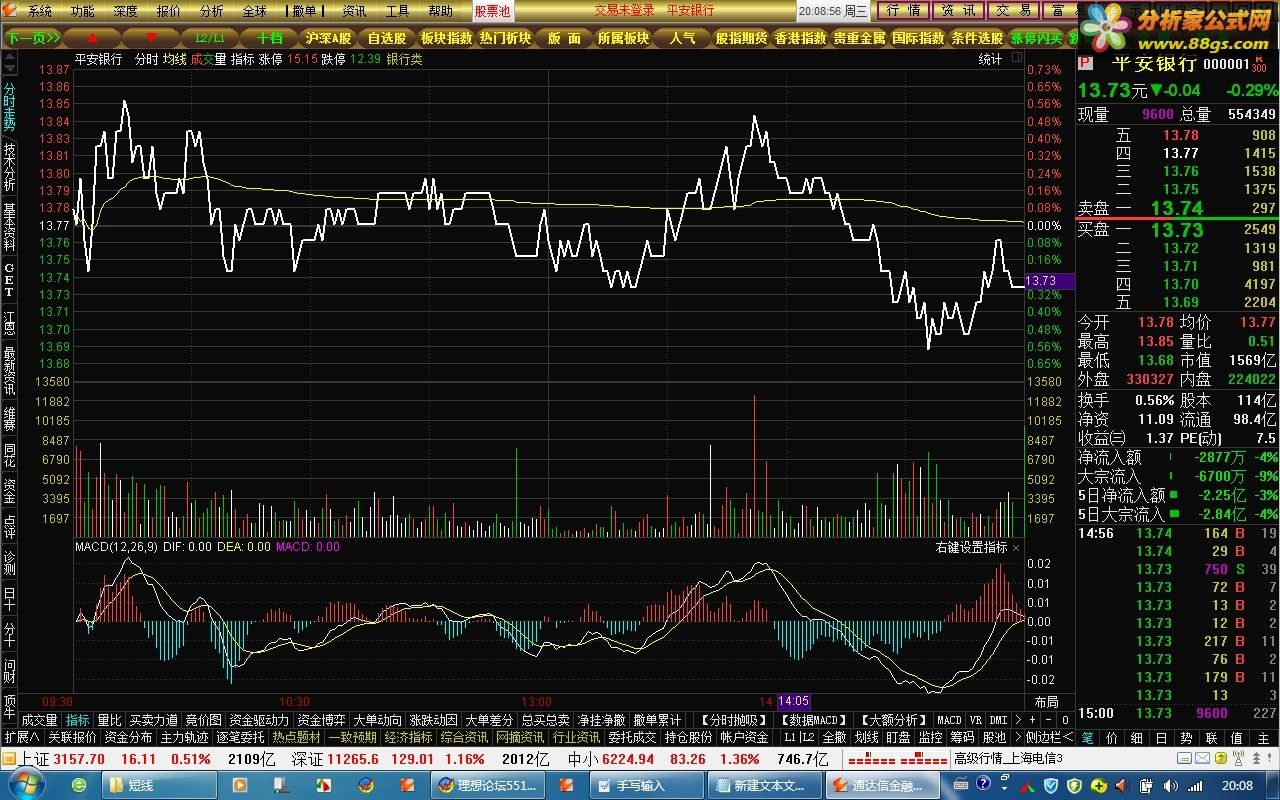Click the plus zoom button in the indicator bar
The image size is (1280, 800).
tap(1033, 720)
